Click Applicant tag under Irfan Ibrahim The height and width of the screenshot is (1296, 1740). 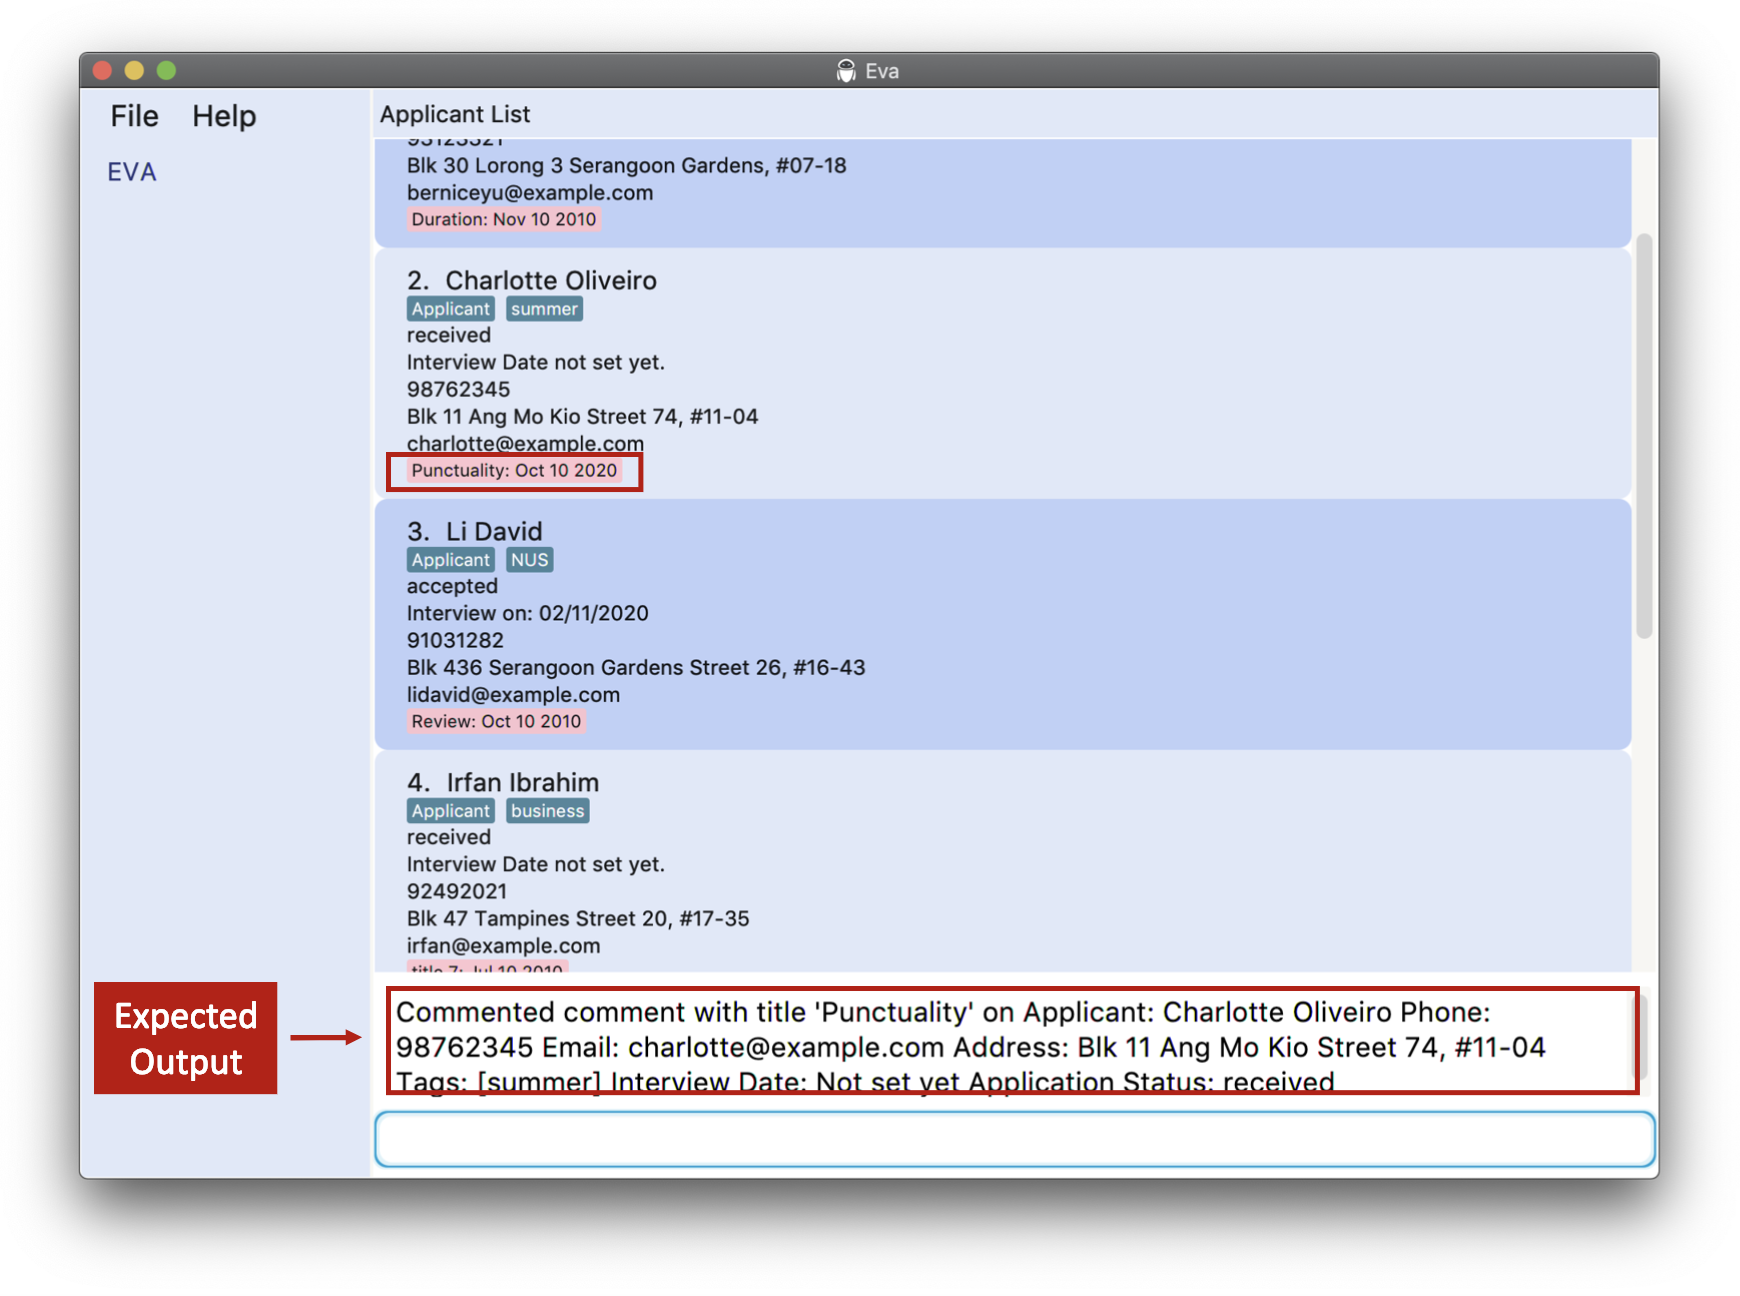click(x=450, y=811)
